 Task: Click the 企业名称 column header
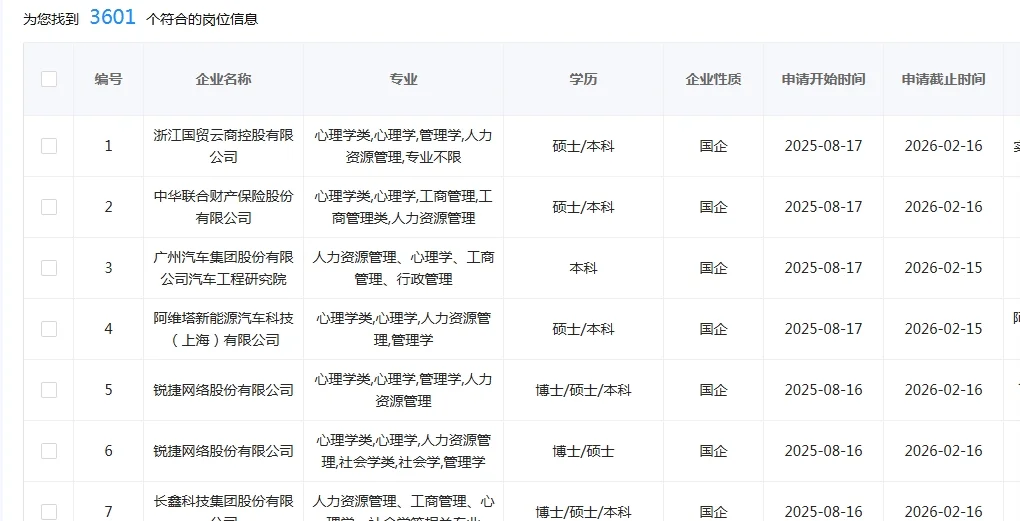pyautogui.click(x=223, y=79)
